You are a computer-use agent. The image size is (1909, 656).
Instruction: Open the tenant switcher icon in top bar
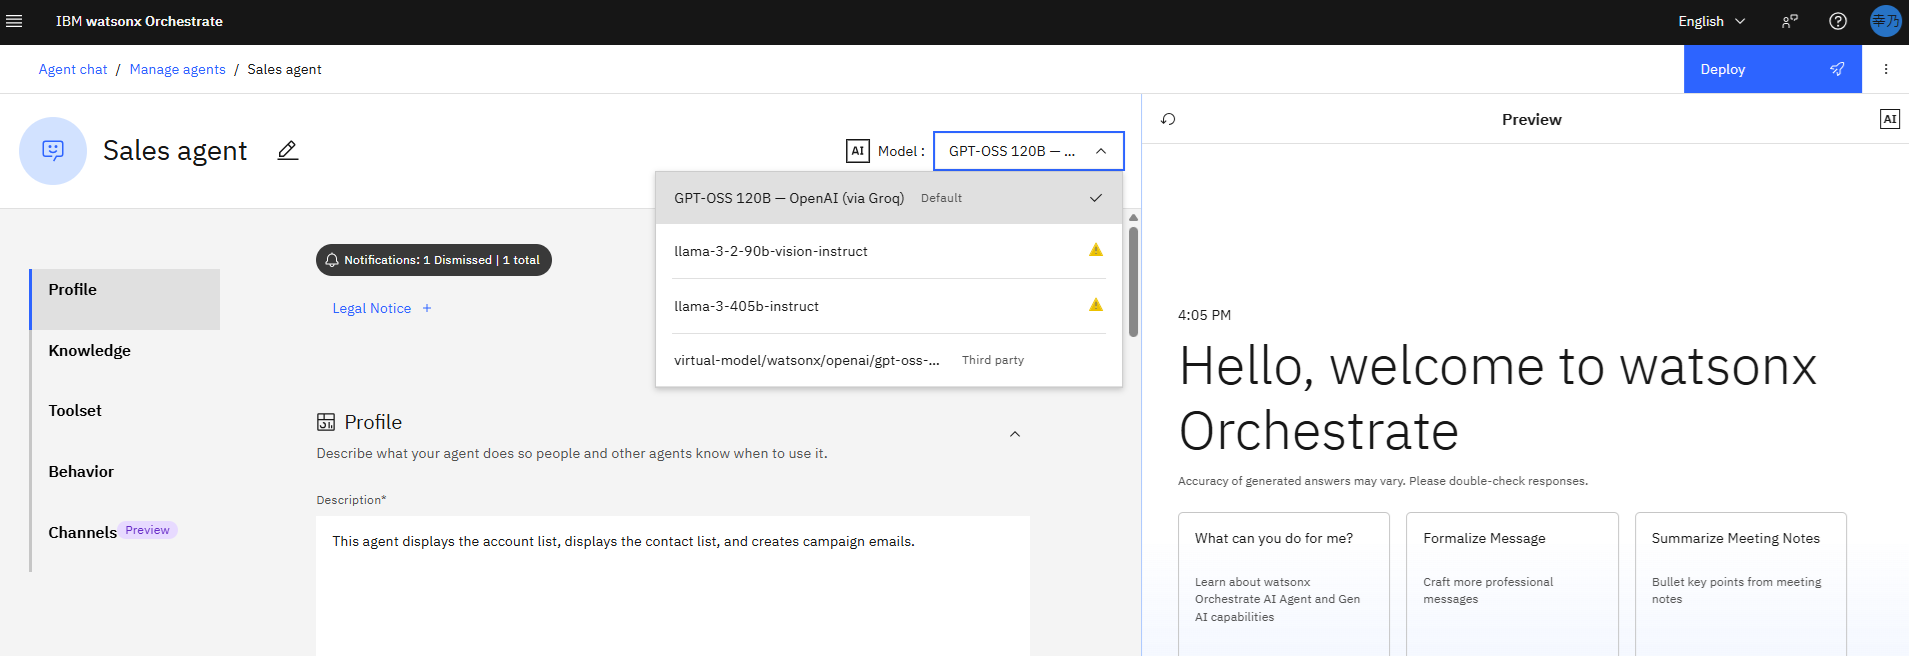click(x=1789, y=21)
